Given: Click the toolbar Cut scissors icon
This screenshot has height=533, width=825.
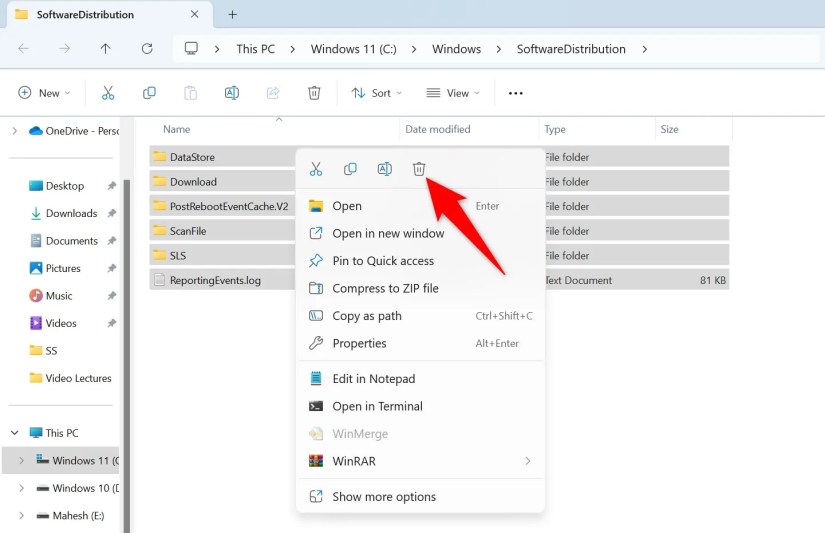Looking at the screenshot, I should 108,93.
